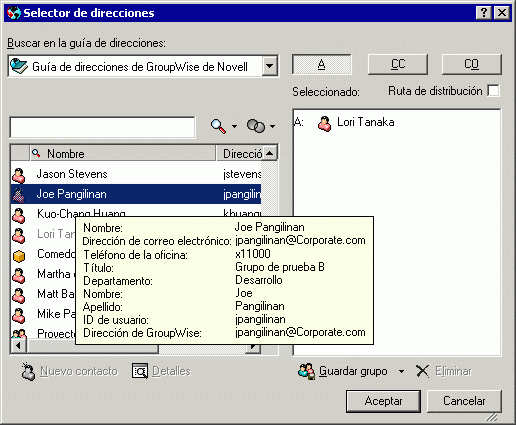Click the title bar help question button

(x=484, y=13)
